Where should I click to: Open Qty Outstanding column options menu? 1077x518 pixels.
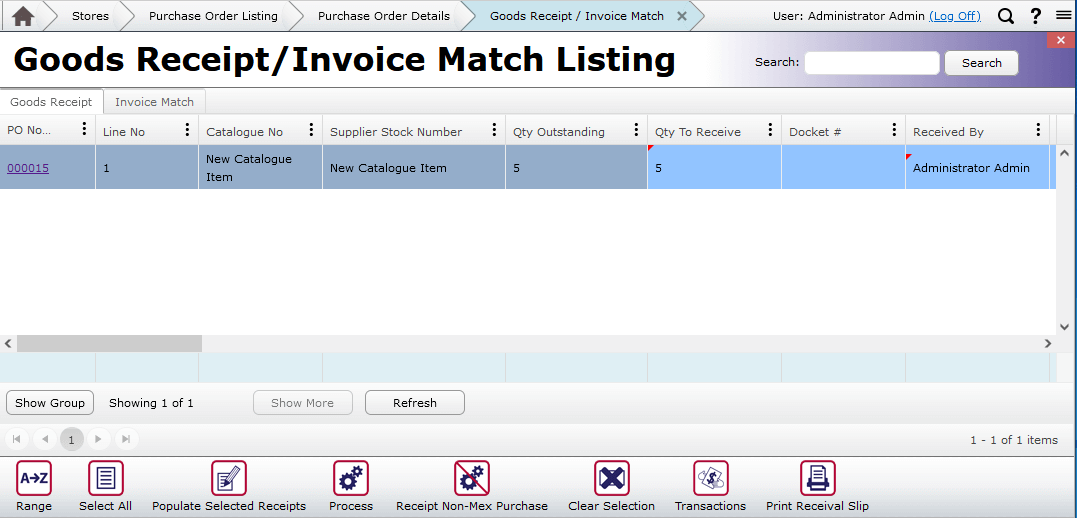click(x=636, y=131)
